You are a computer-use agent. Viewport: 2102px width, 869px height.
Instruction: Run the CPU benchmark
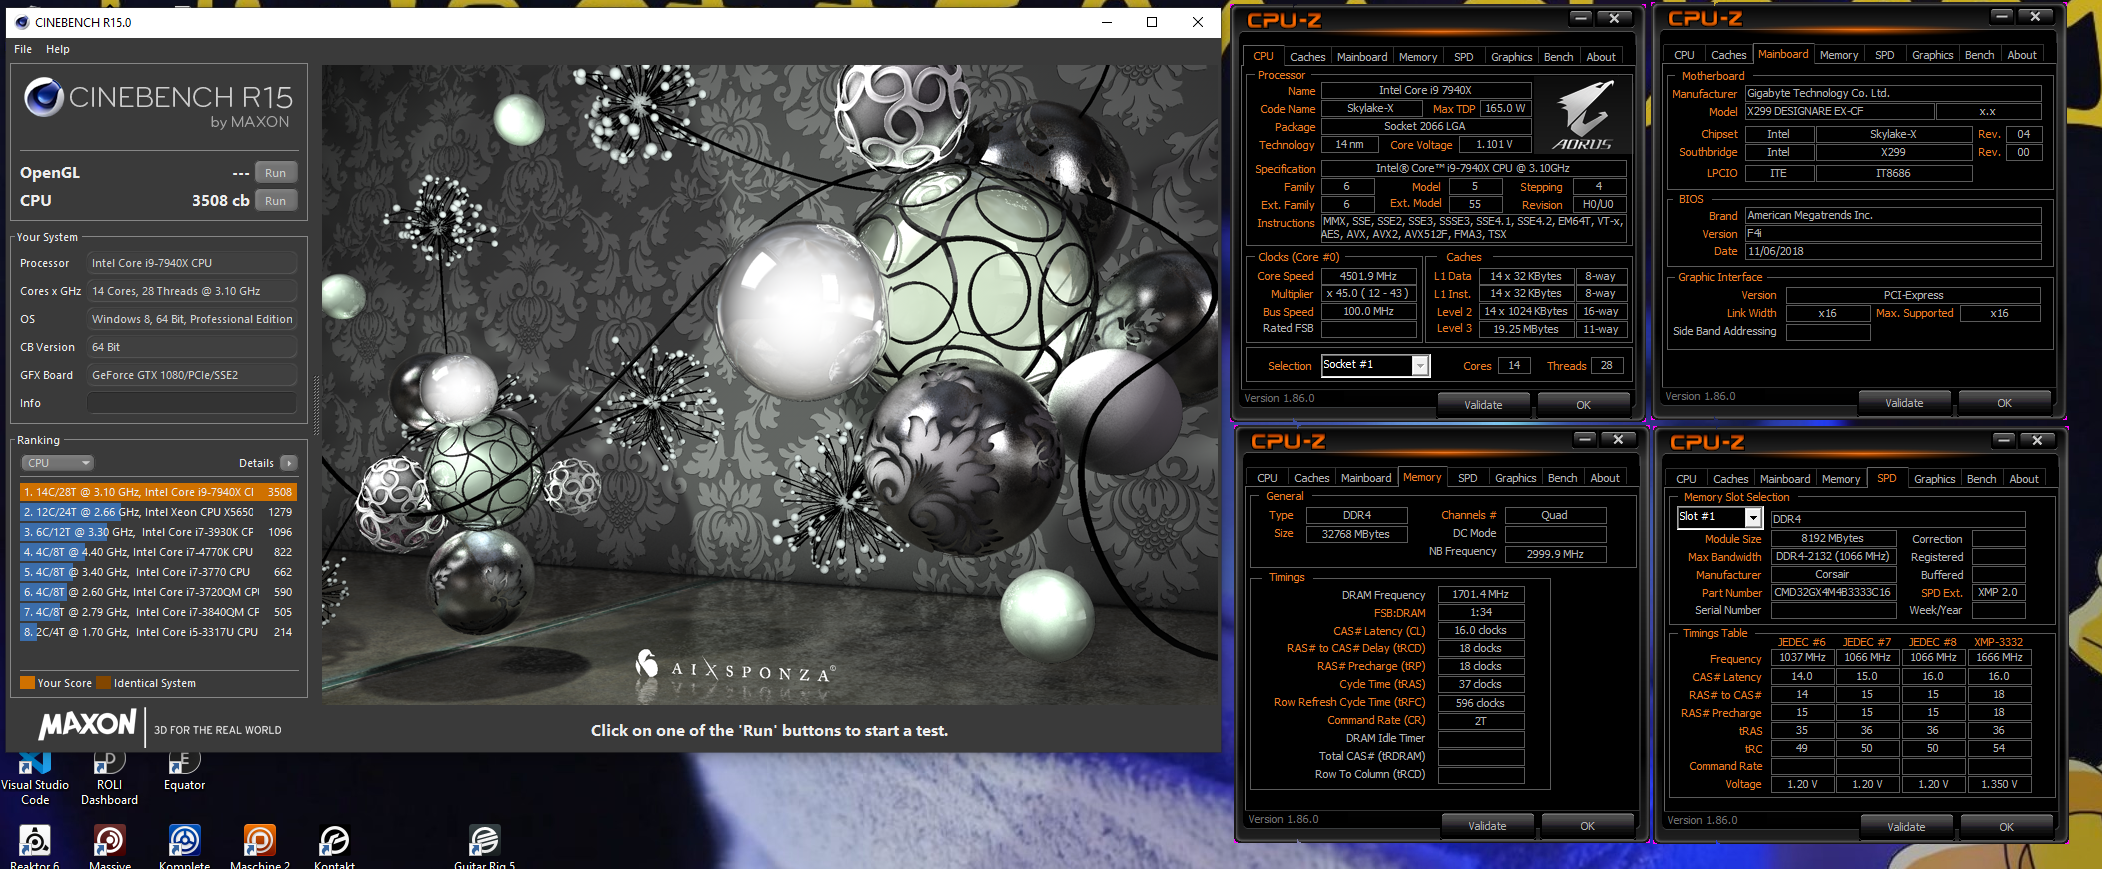[275, 201]
